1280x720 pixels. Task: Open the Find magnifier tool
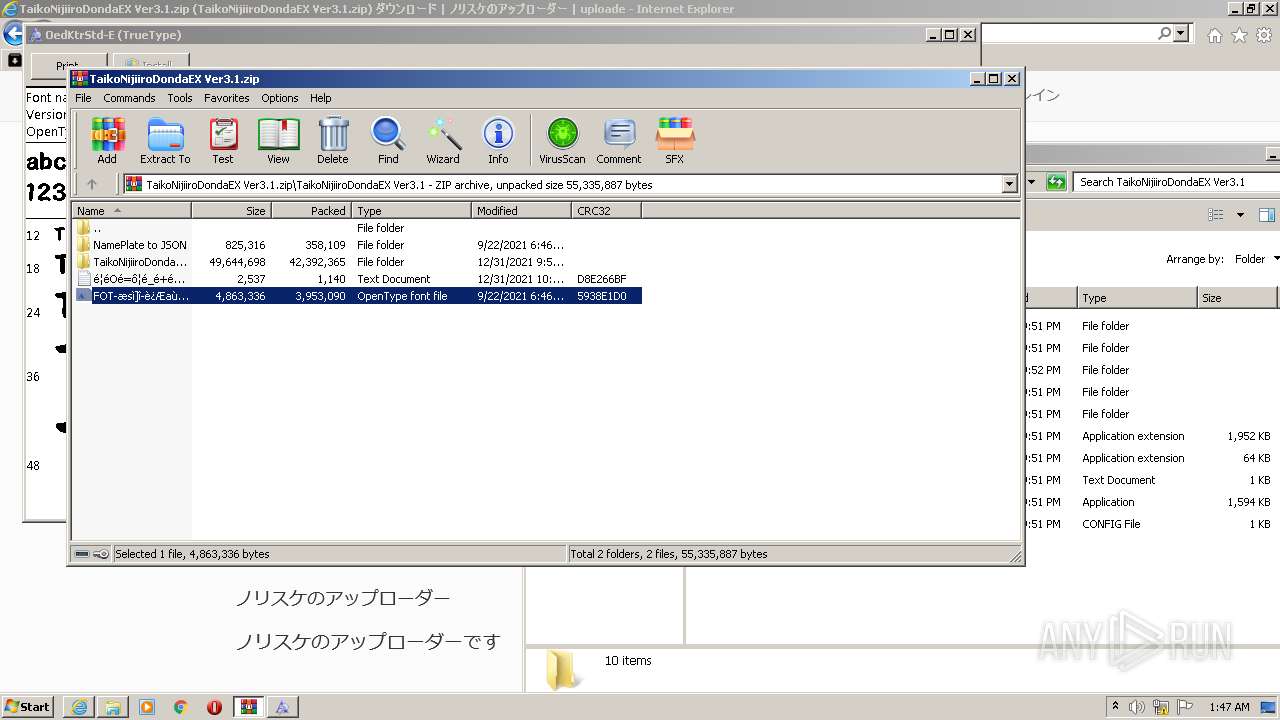[x=388, y=141]
